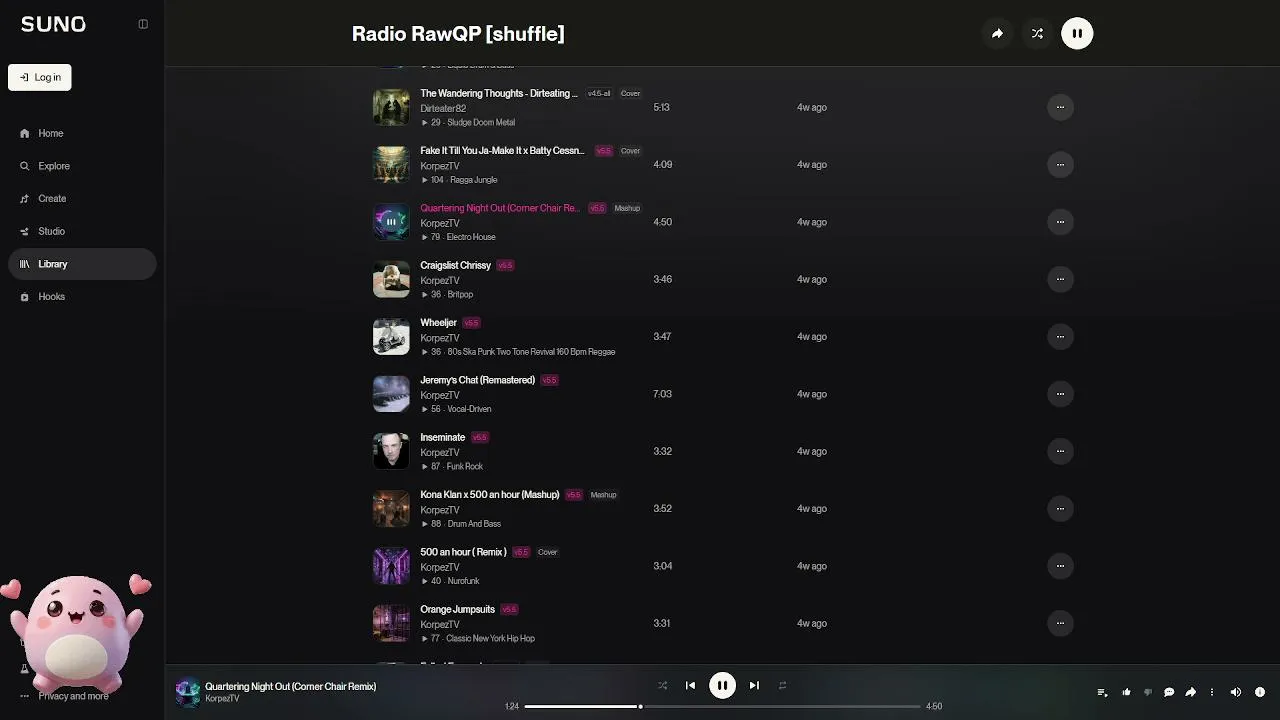Screen dimensions: 1280x720
Task: Open more options for Jeremy's Chat (Remastered)
Action: (x=1060, y=394)
